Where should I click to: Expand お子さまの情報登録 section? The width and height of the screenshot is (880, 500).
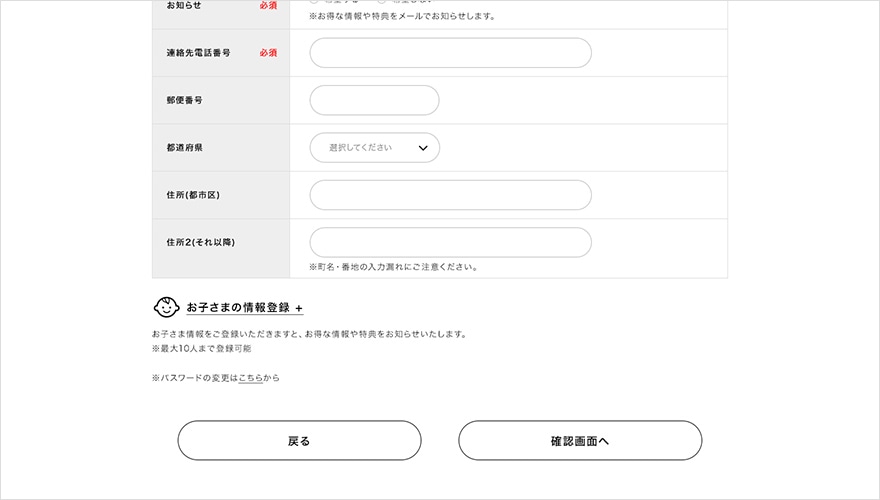pos(244,308)
